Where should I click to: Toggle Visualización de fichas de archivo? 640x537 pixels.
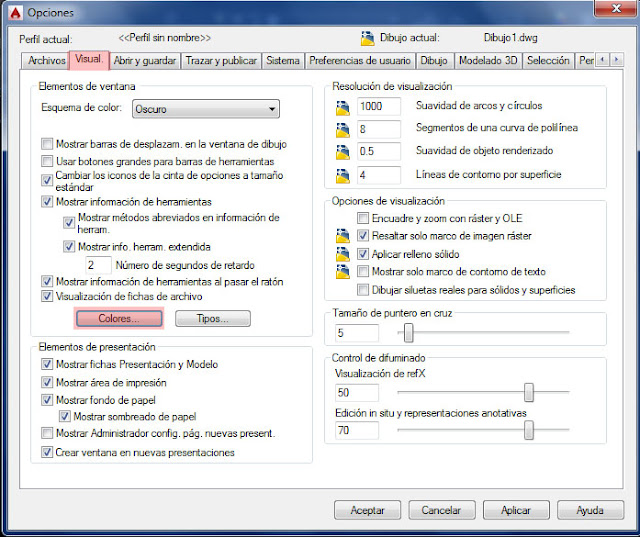[47, 296]
